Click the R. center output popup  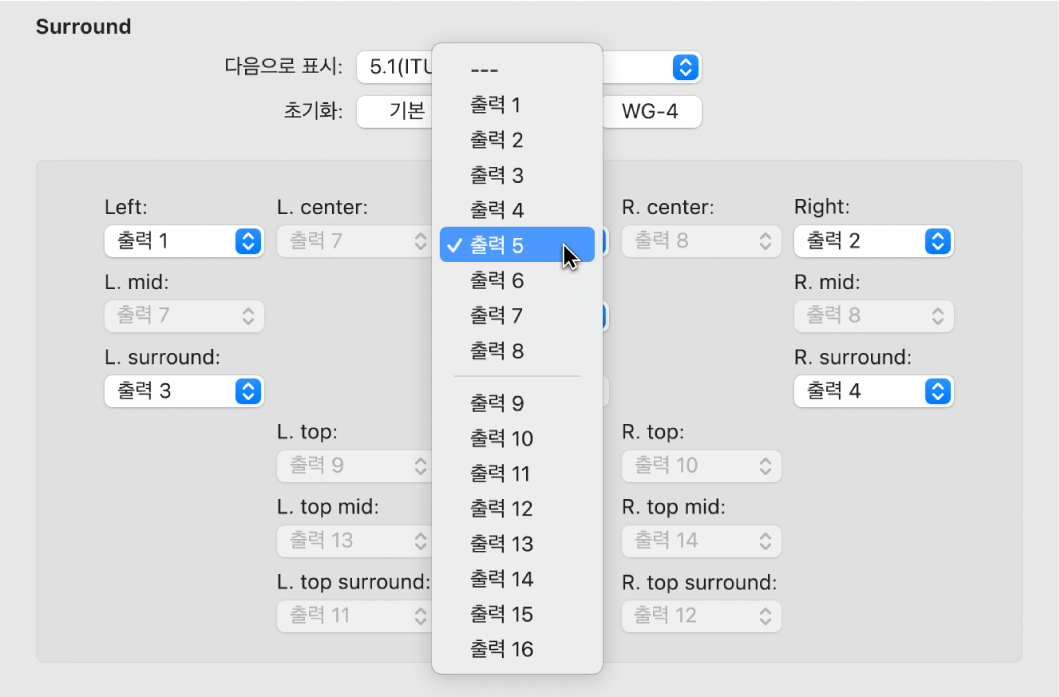[701, 241]
